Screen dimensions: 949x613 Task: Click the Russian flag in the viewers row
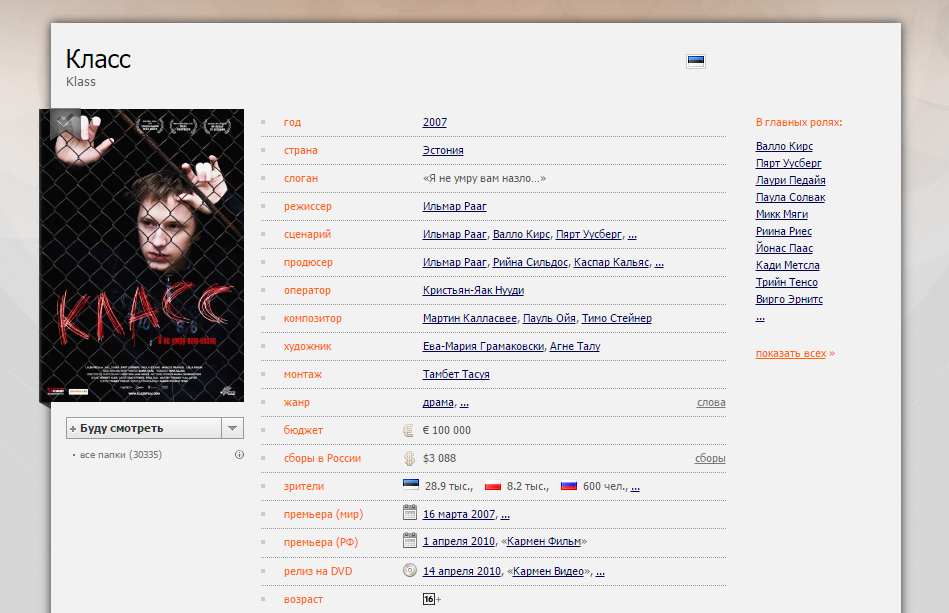569,487
